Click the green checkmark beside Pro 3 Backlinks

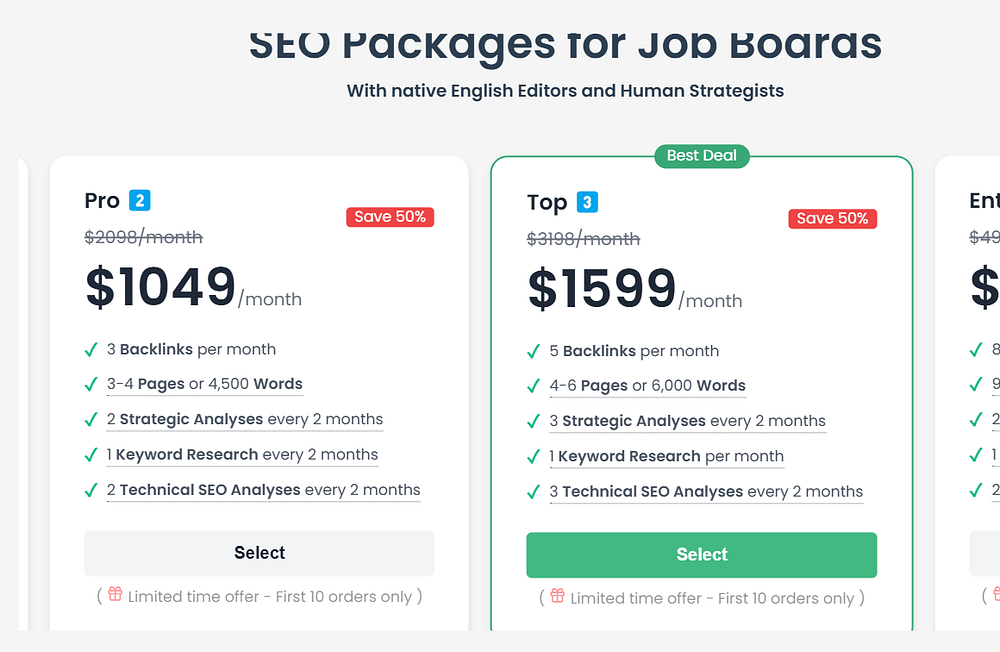[x=91, y=350]
